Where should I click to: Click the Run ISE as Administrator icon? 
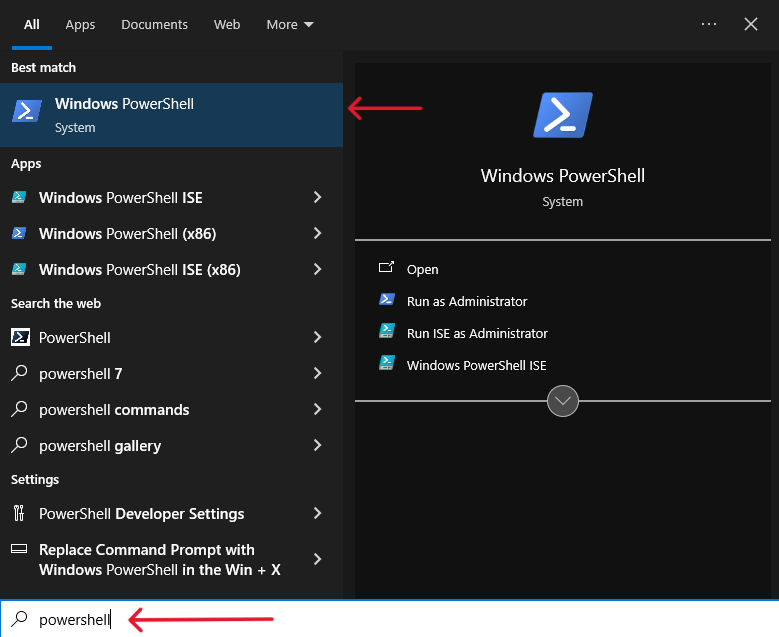coord(387,331)
